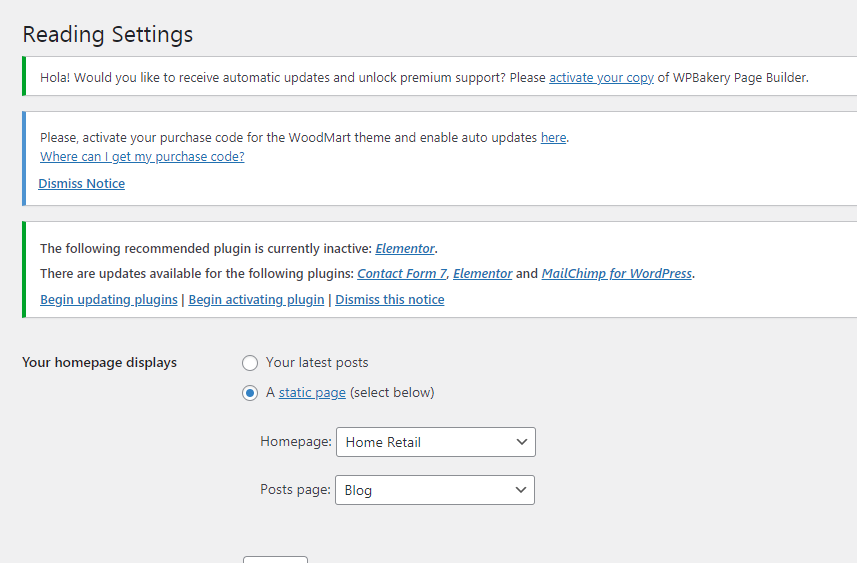
Task: Click the 'Homepage:' field label
Action: coord(295,442)
